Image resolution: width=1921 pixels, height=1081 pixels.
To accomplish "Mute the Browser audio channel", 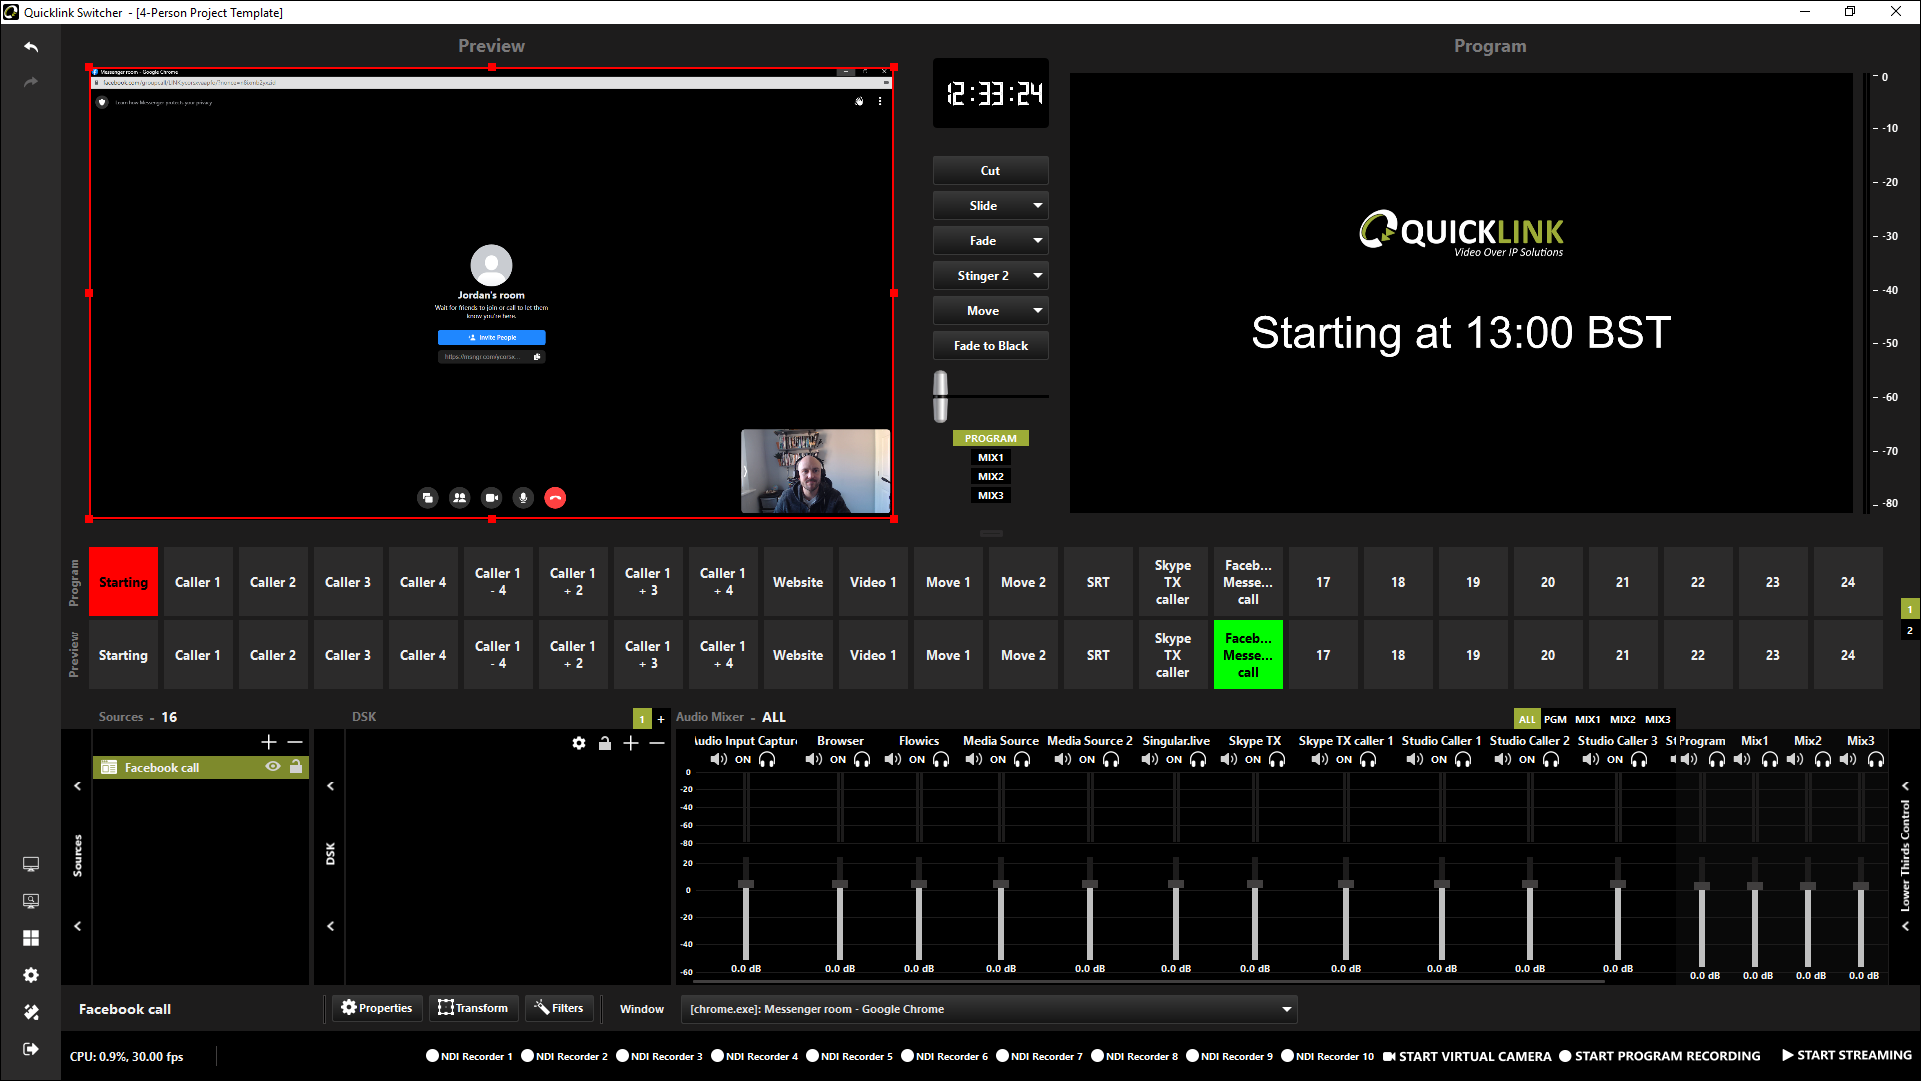I will pos(813,760).
